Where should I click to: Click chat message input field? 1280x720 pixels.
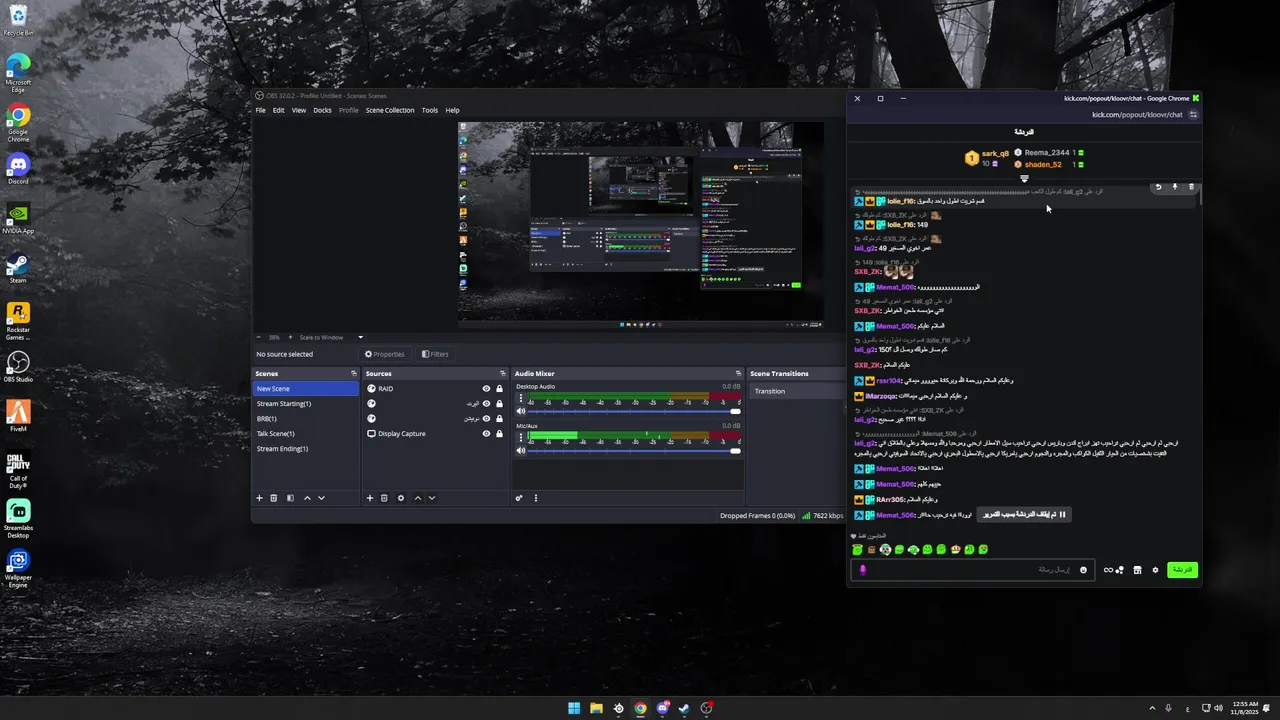[971, 570]
